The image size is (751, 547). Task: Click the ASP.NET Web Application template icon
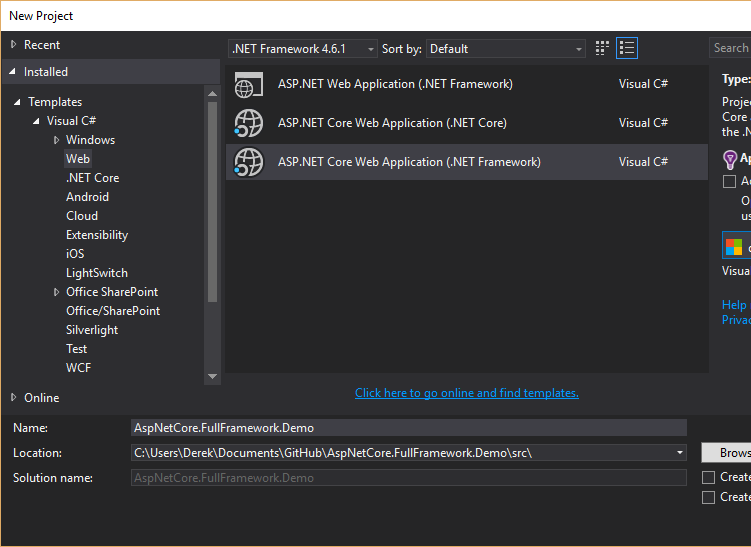[x=249, y=84]
